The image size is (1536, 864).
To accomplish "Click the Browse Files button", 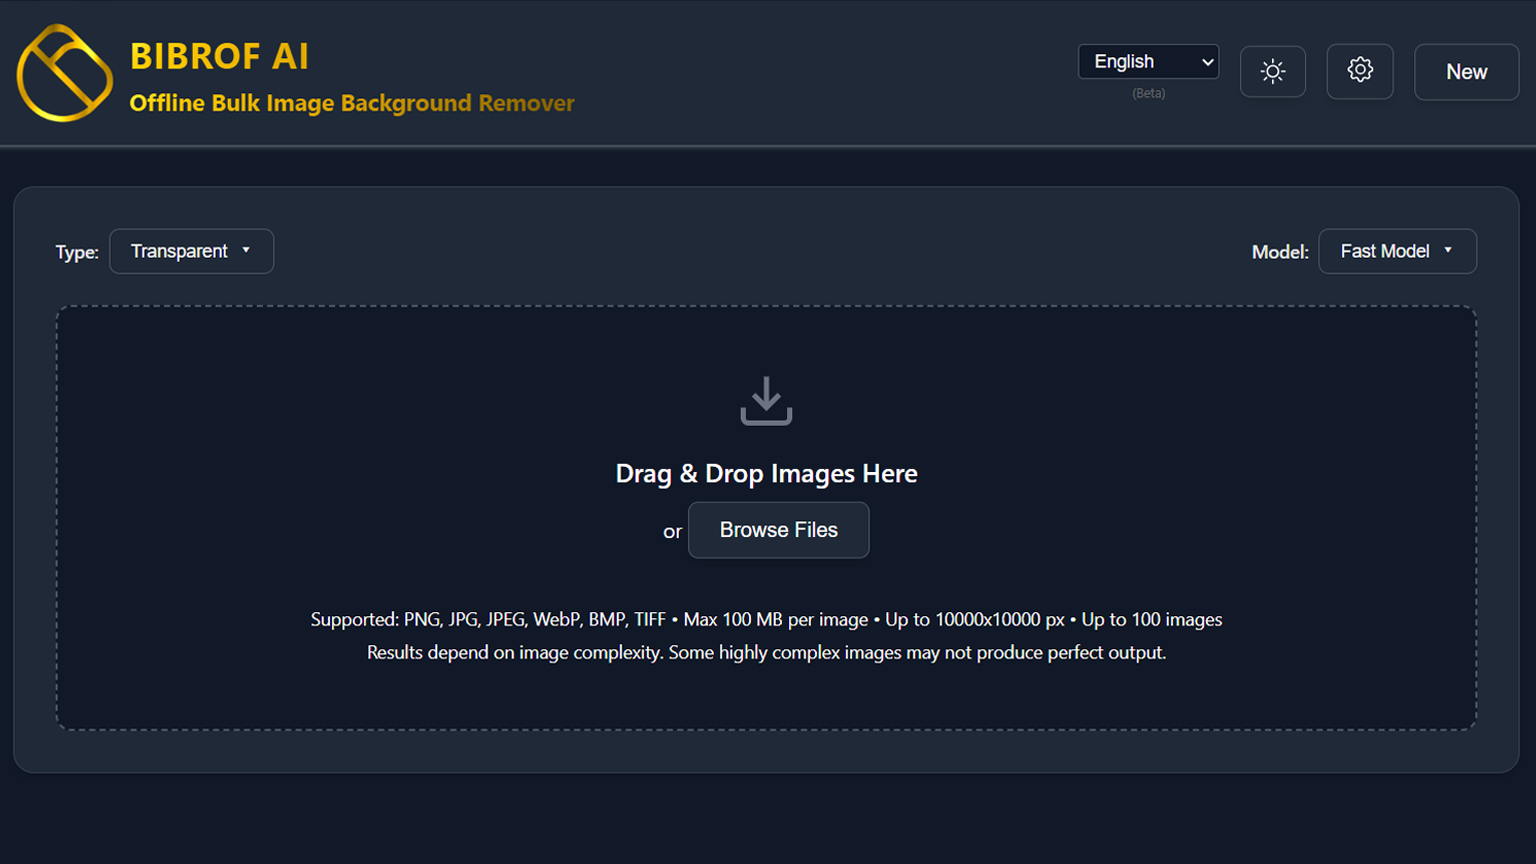I will (x=778, y=530).
